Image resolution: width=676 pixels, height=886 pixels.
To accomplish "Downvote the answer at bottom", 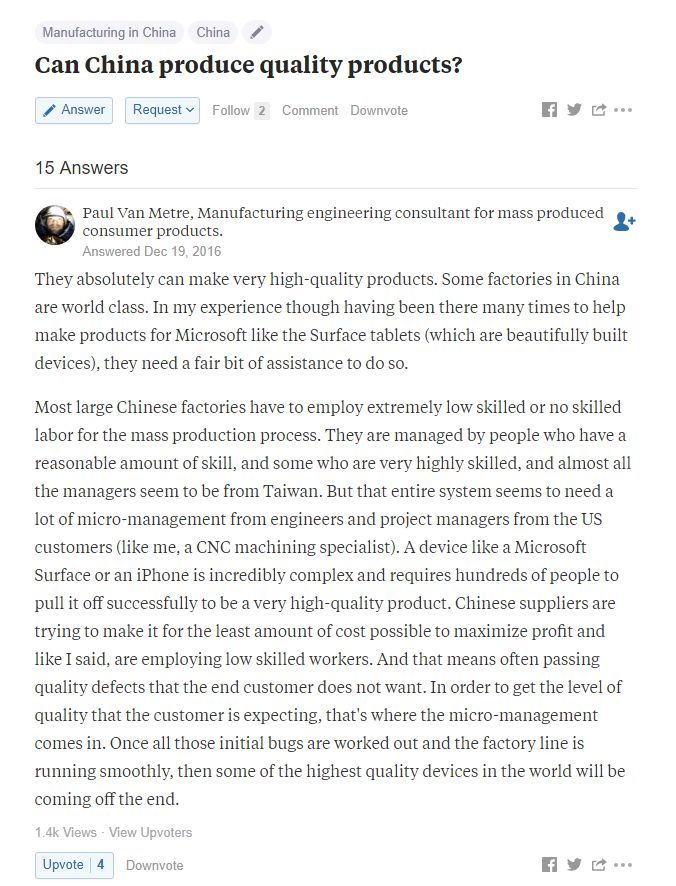I will pyautogui.click(x=154, y=866).
